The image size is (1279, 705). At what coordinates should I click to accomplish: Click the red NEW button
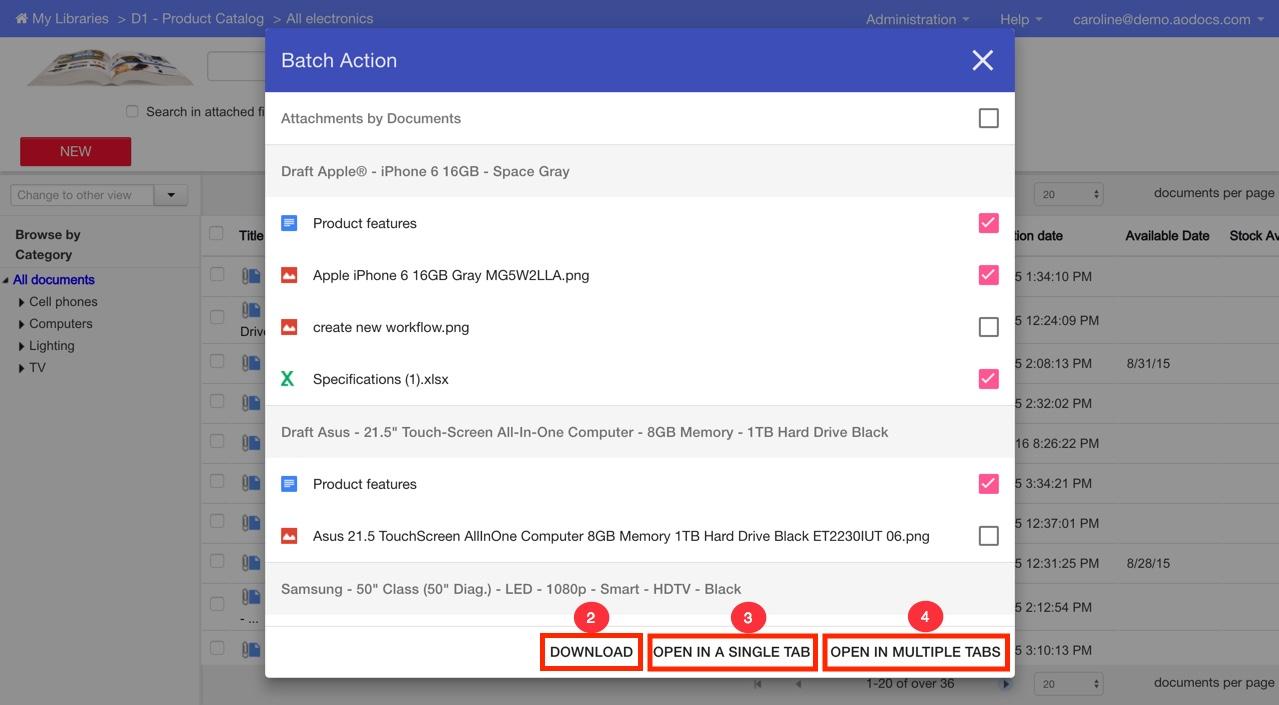(75, 151)
